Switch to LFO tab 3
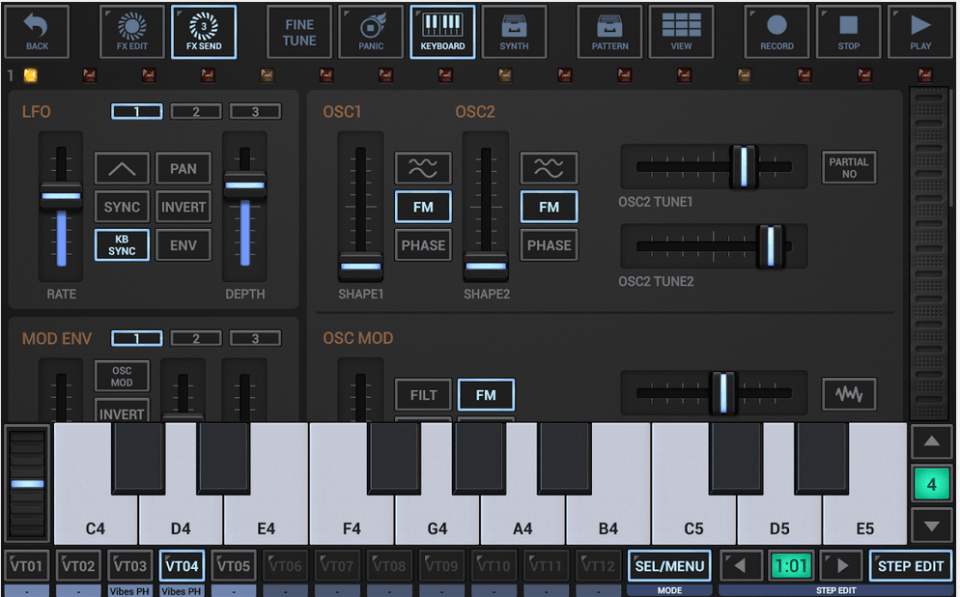The width and height of the screenshot is (960, 597). [255, 111]
